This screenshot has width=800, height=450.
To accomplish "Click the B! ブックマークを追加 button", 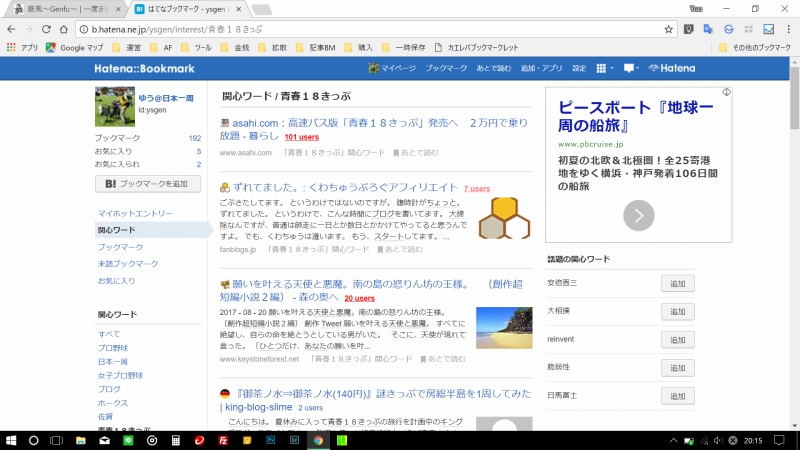I will click(148, 184).
